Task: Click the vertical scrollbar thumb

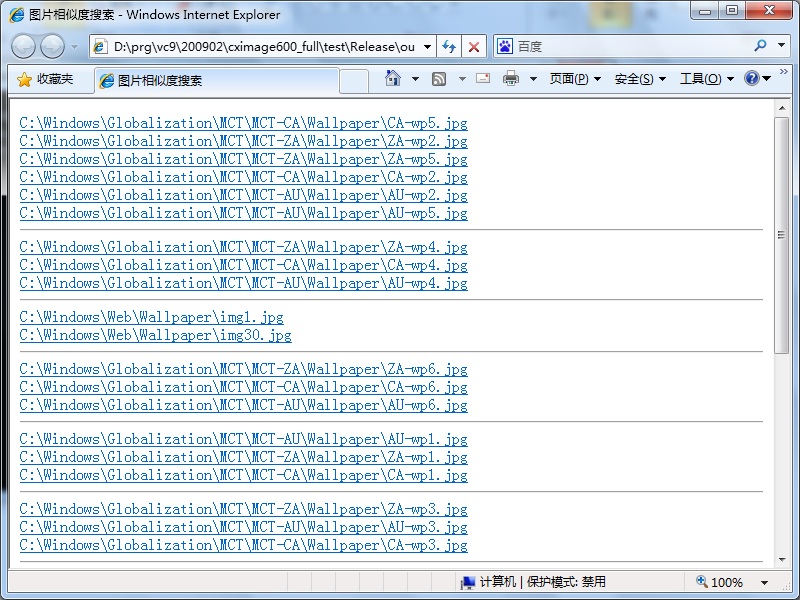Action: coord(782,235)
